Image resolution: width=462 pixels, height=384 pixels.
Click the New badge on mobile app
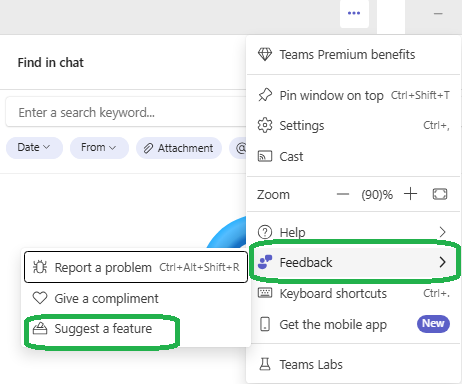(x=433, y=323)
